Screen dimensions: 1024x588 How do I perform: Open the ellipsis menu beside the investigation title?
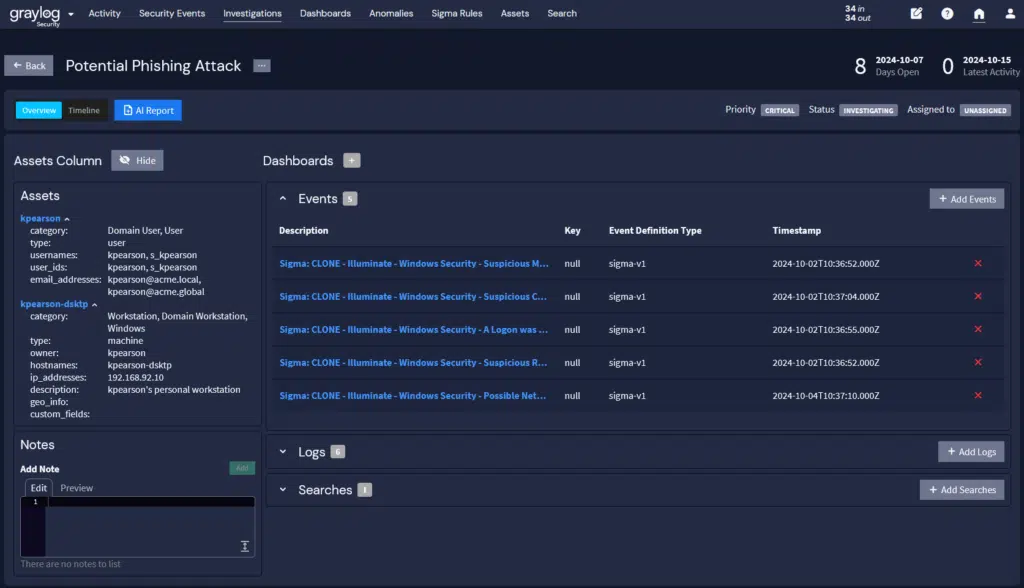(262, 66)
